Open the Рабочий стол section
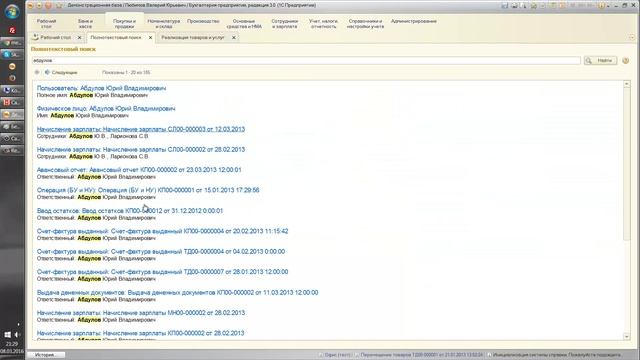Viewport: 640px width, 360px height. pos(46,24)
